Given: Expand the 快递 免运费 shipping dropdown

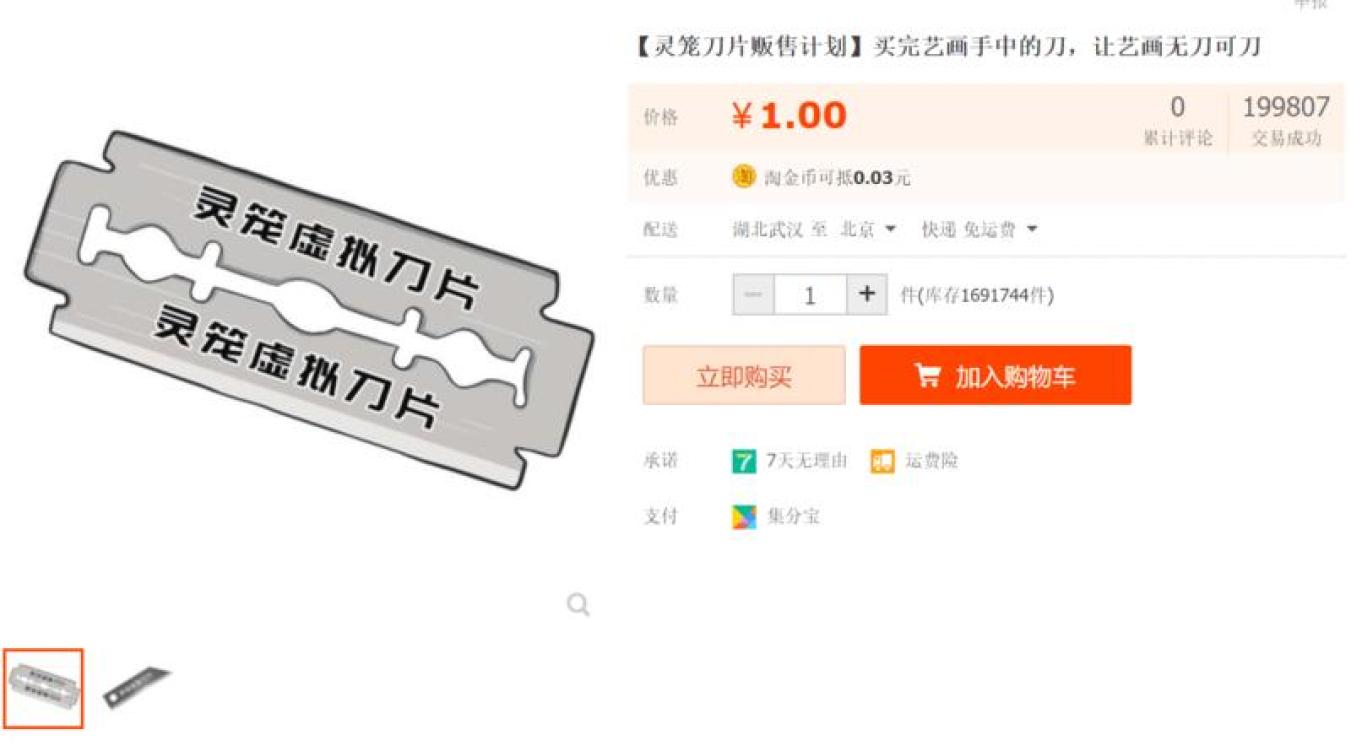Looking at the screenshot, I should click(x=979, y=230).
